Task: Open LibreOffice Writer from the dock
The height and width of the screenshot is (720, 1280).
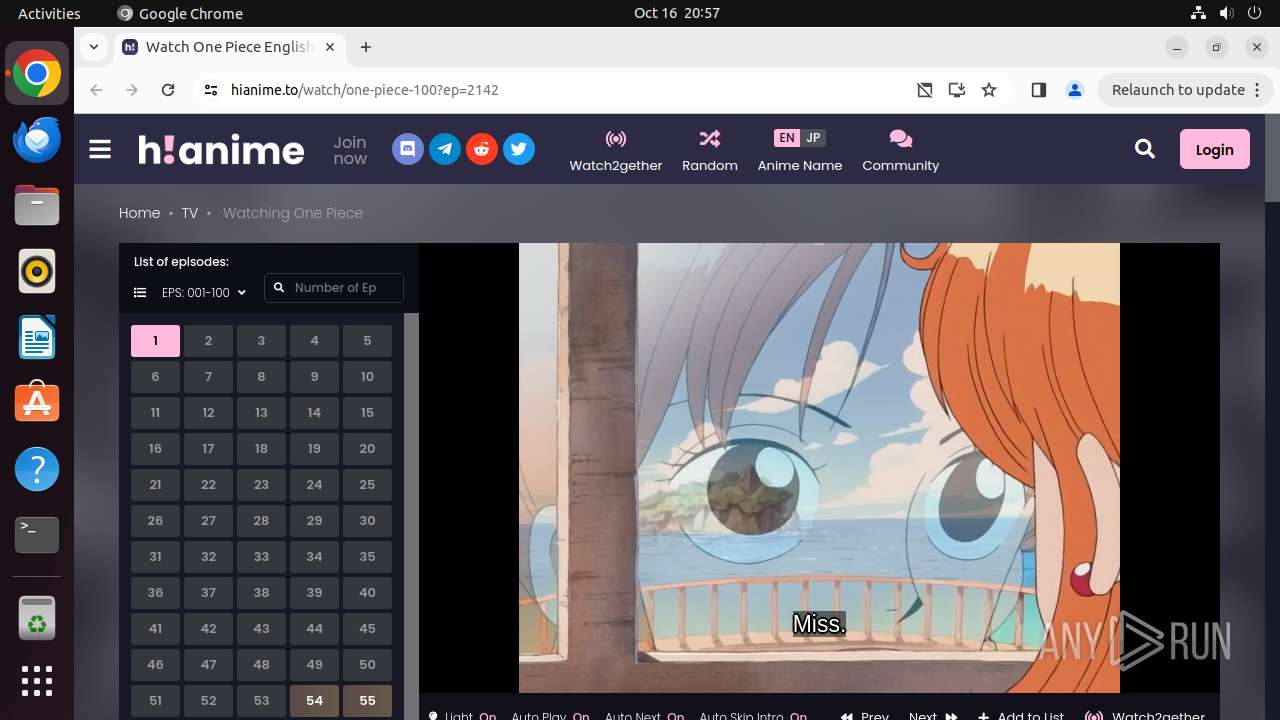Action: pos(37,337)
